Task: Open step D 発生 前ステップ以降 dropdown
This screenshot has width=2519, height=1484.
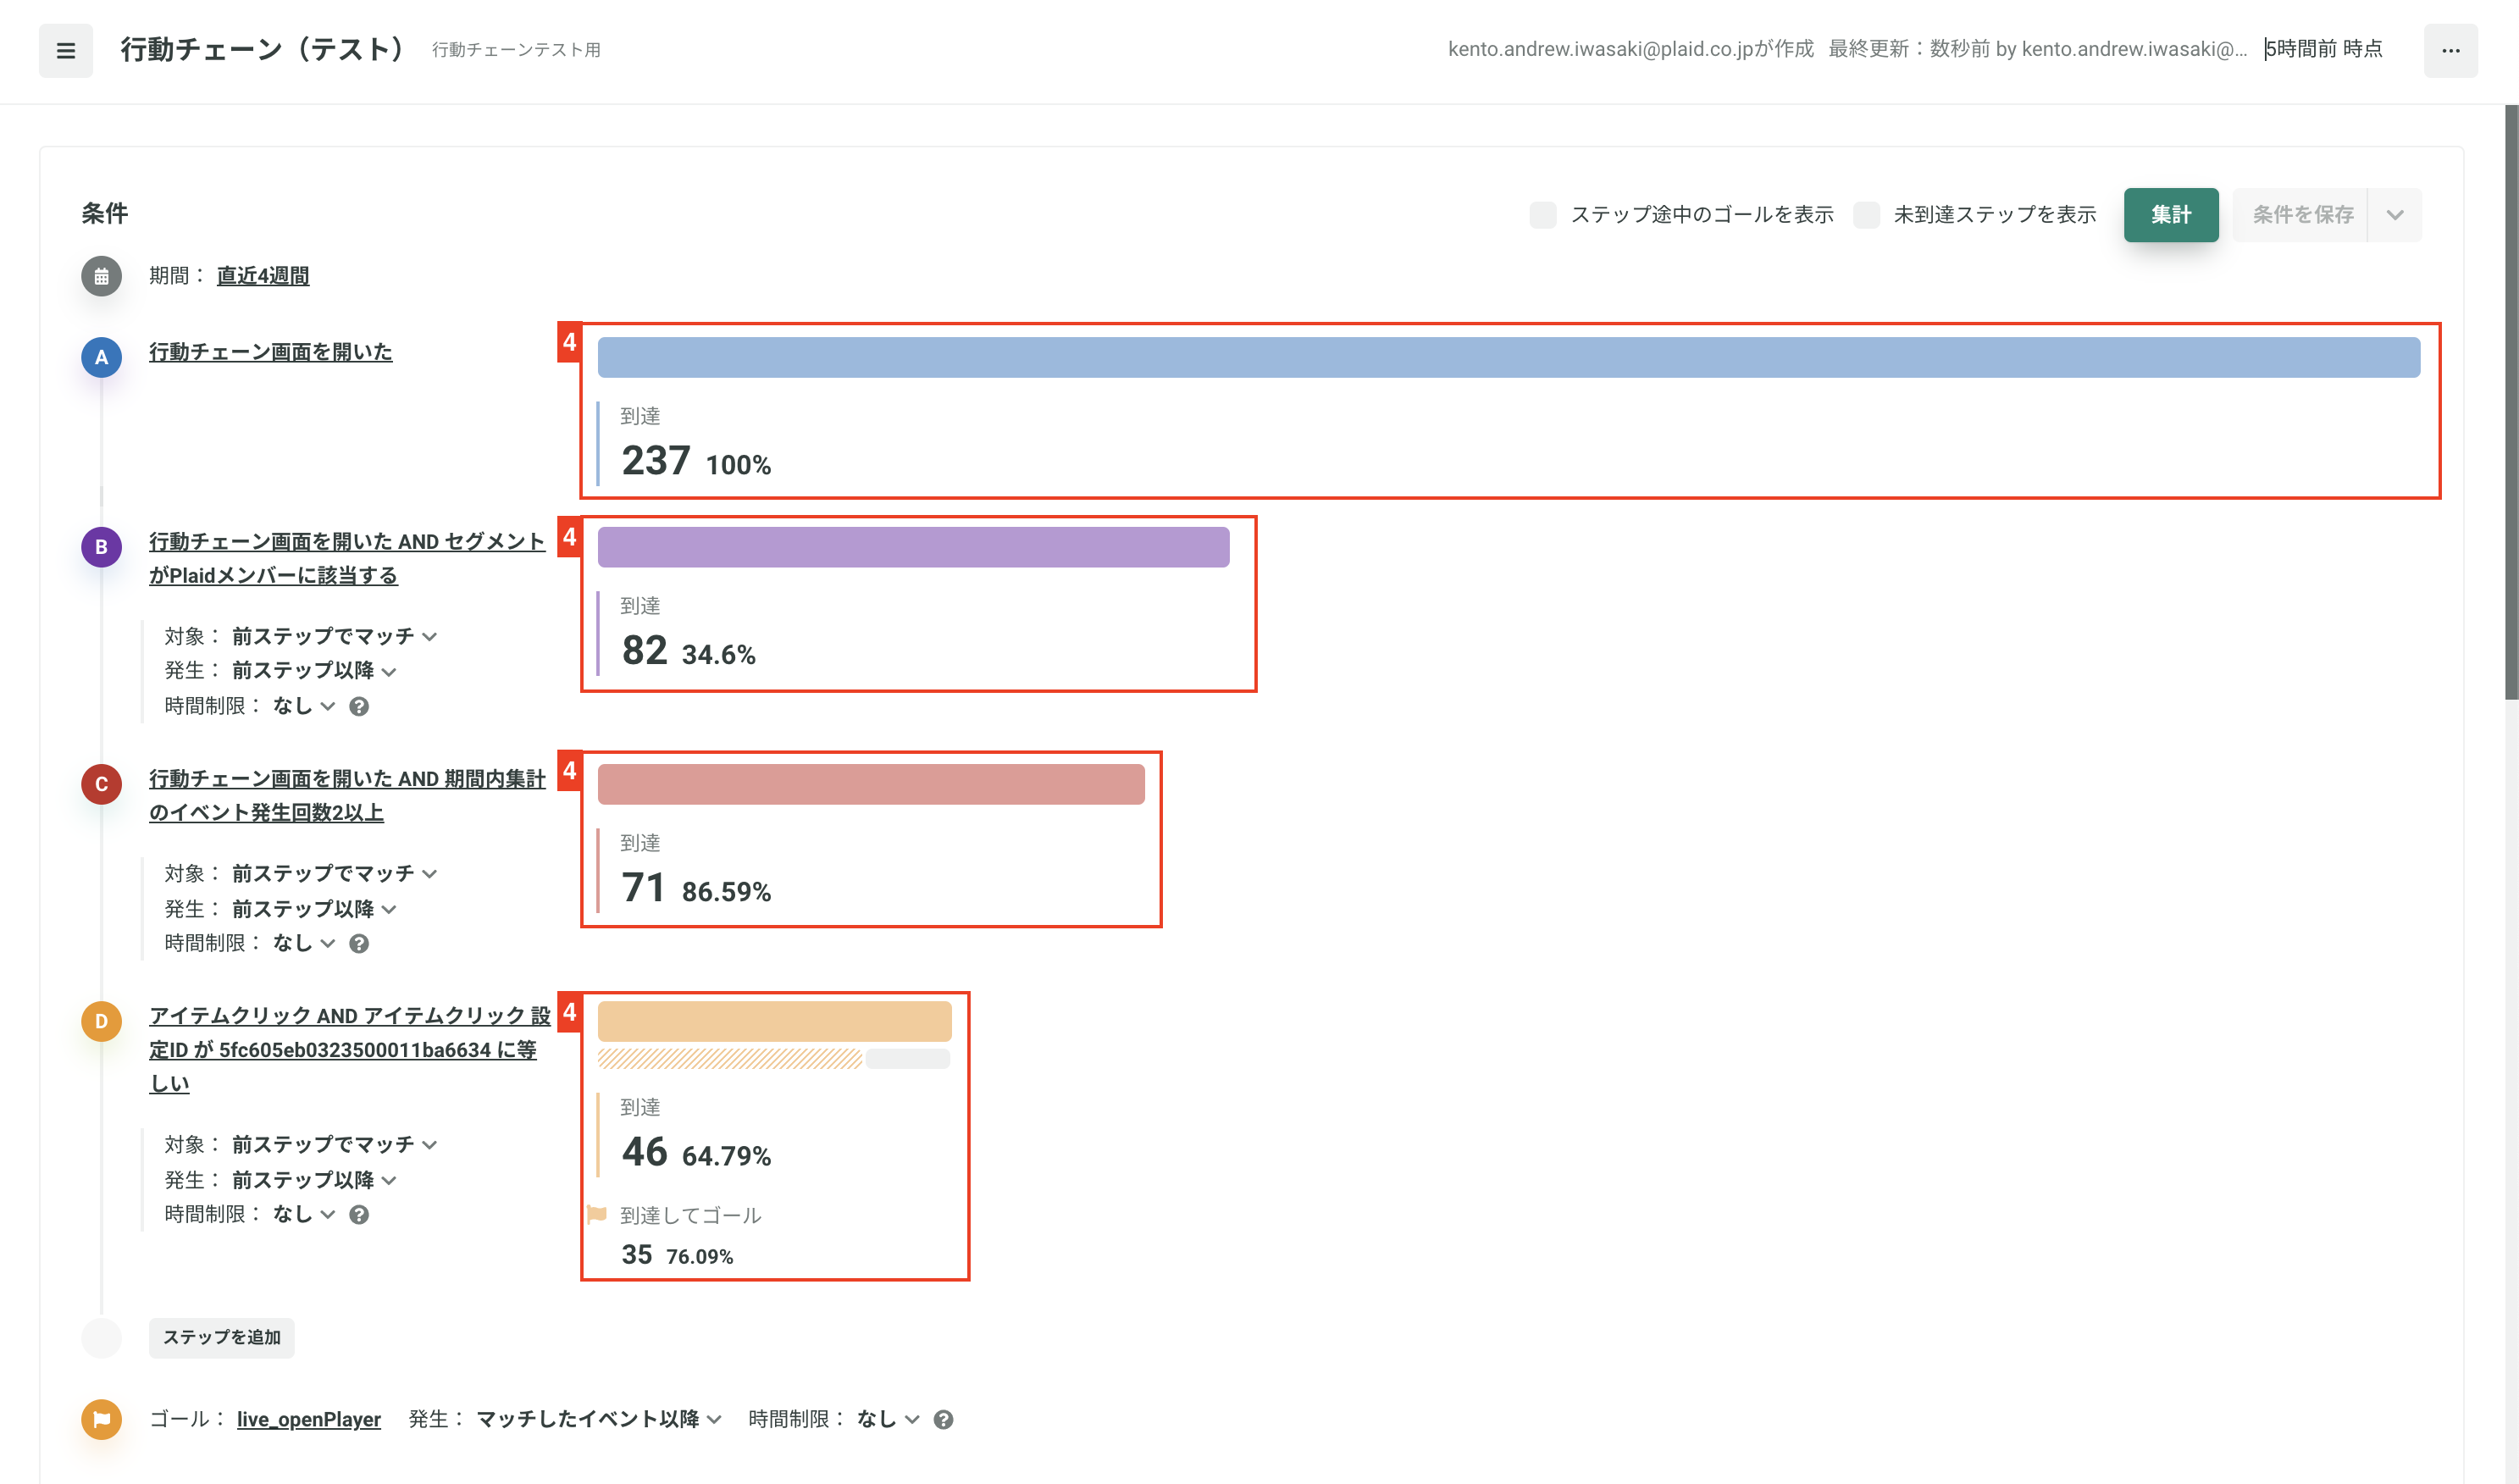Action: click(x=315, y=1179)
